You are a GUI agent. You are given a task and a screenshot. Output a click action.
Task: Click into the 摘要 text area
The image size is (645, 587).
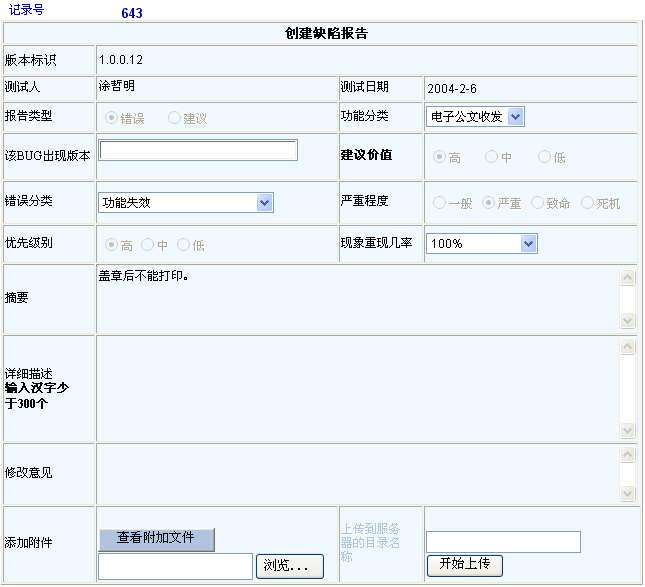coord(358,299)
